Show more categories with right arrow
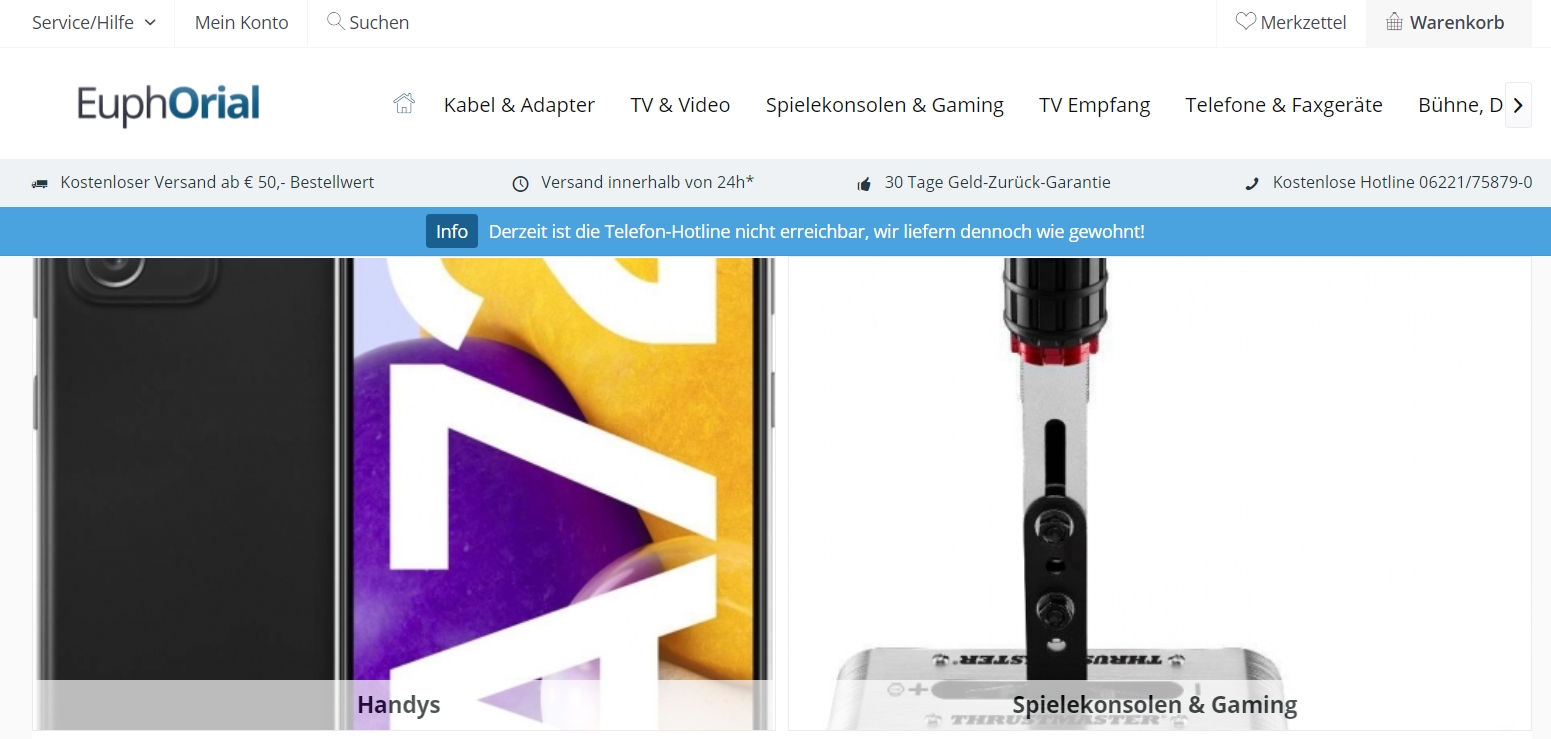Screen dimensions: 1551x739 [1518, 104]
